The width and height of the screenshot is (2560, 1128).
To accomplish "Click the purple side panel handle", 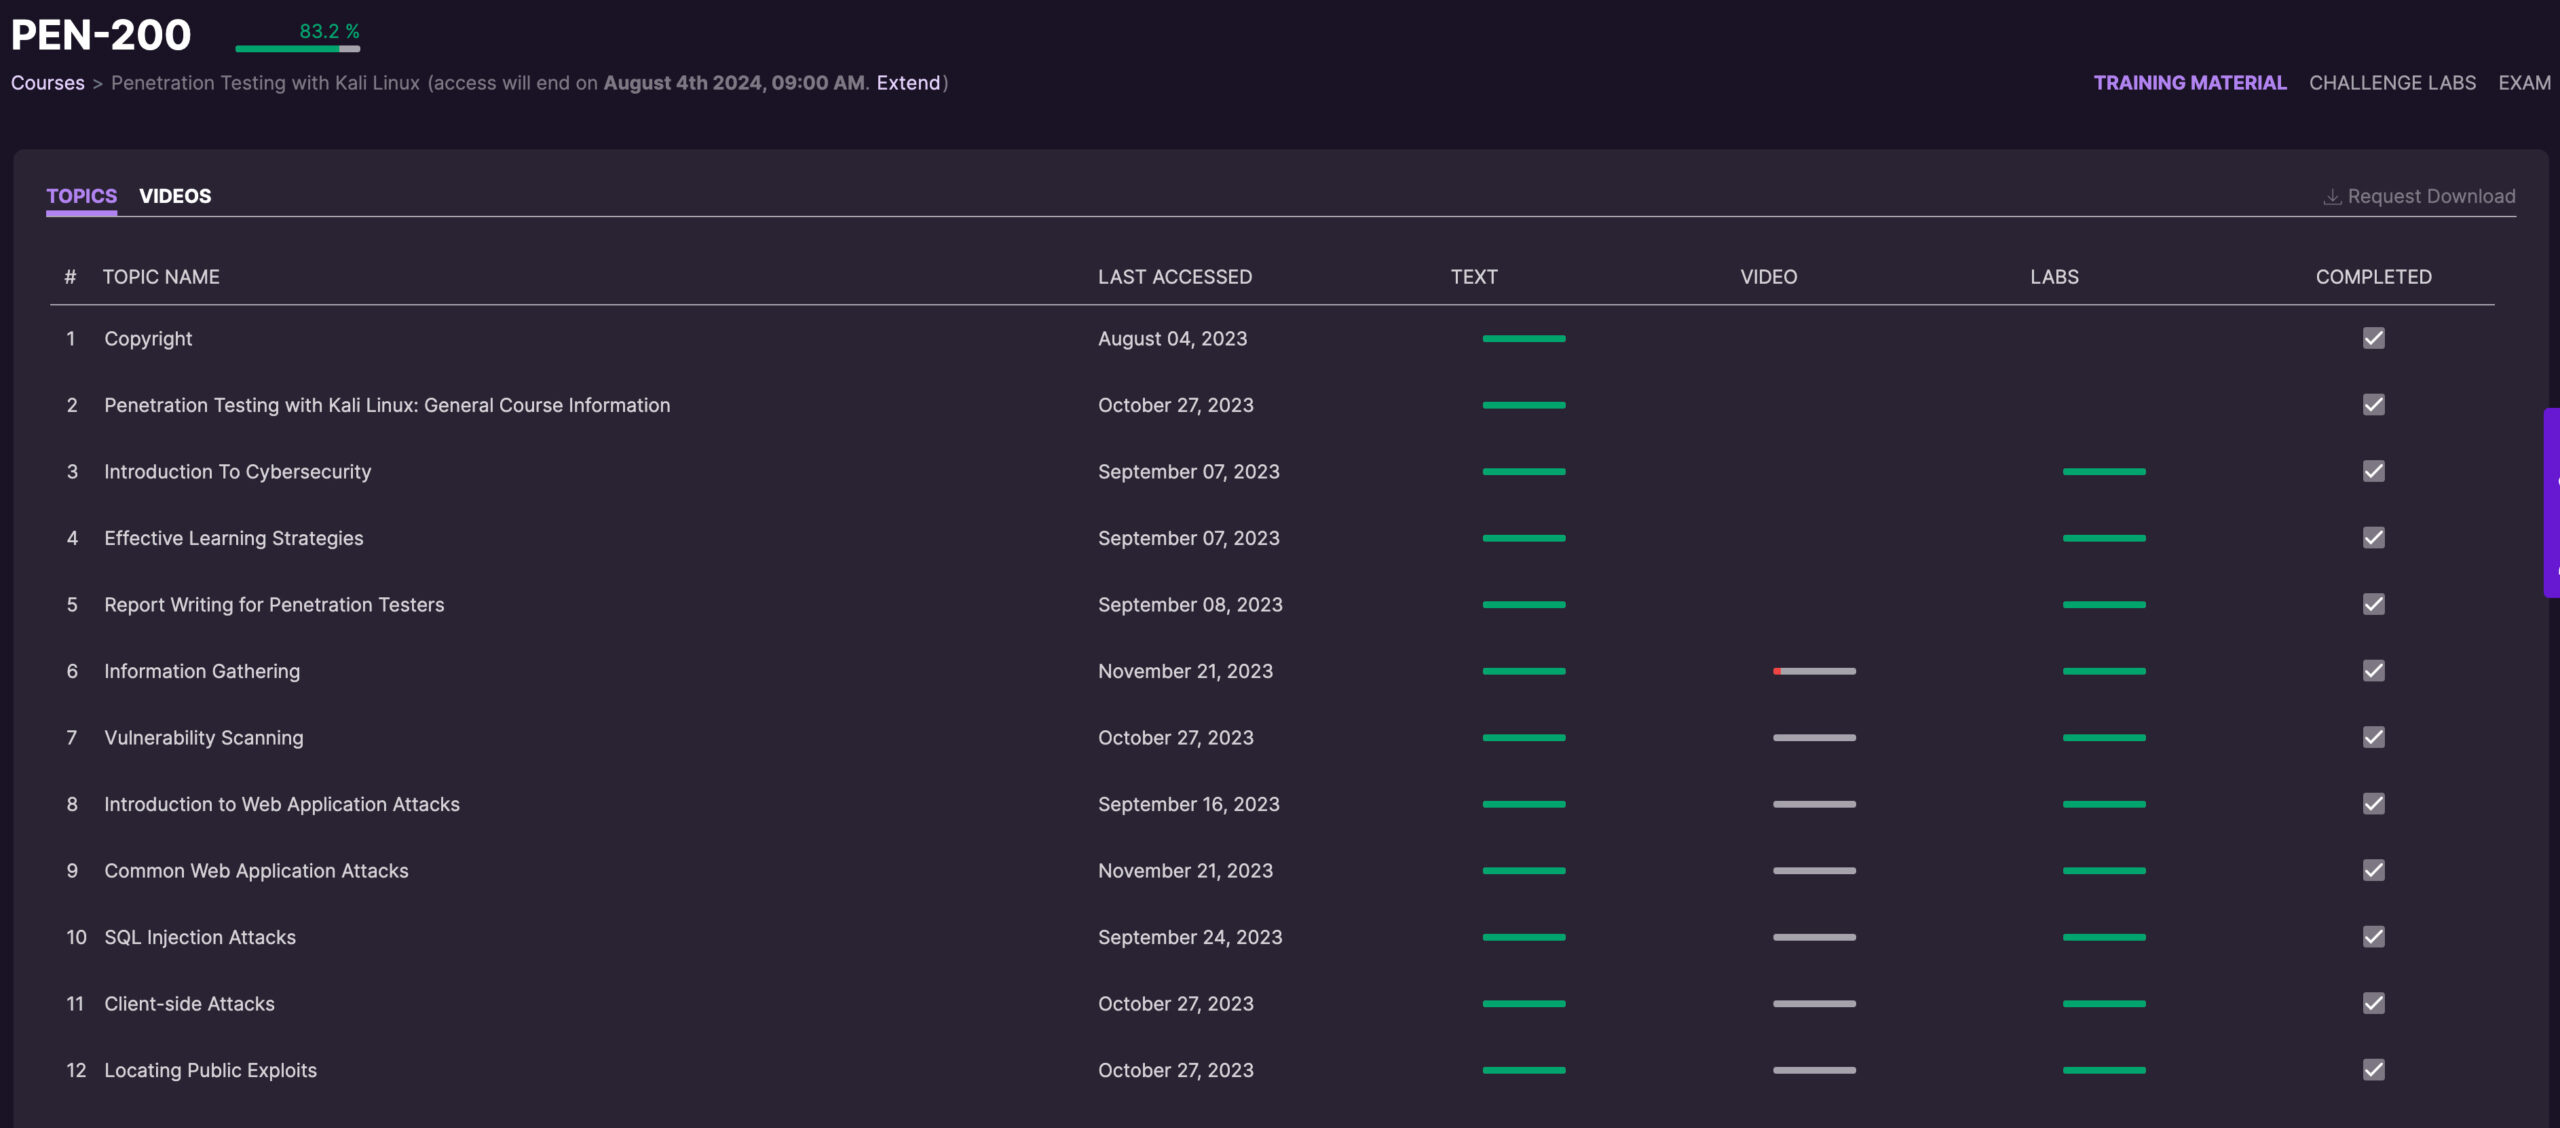I will point(2552,502).
